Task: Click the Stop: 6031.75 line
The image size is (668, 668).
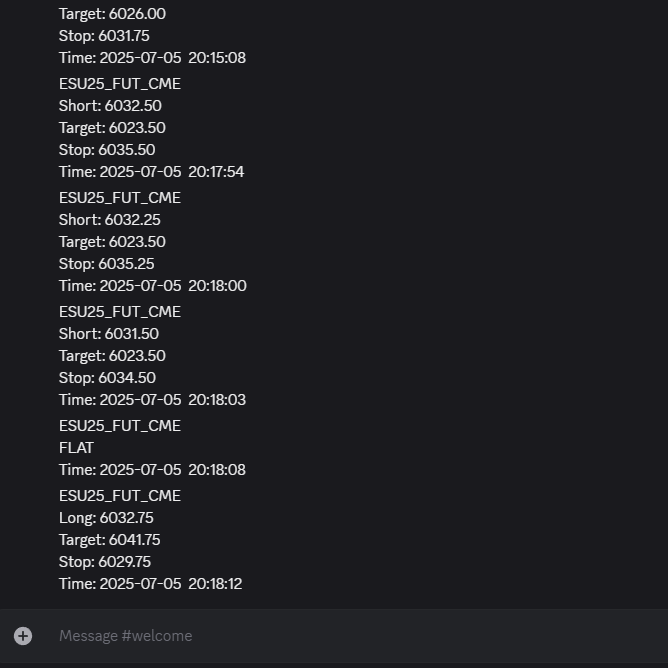Action: tap(104, 36)
